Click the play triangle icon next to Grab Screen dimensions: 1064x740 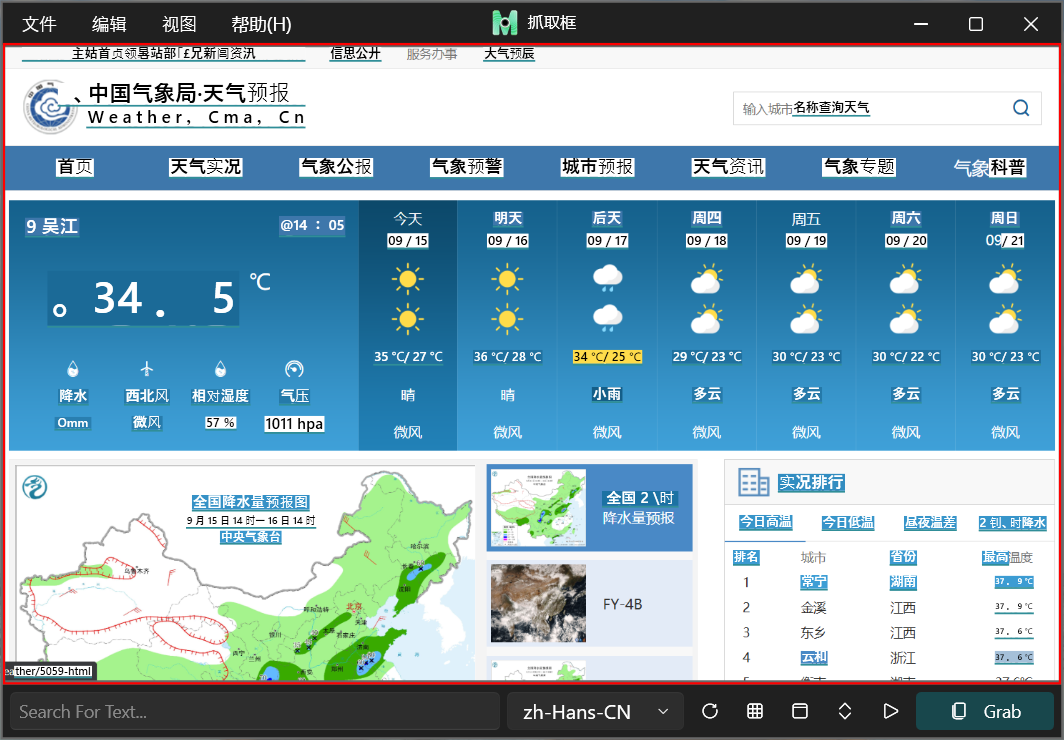click(890, 711)
